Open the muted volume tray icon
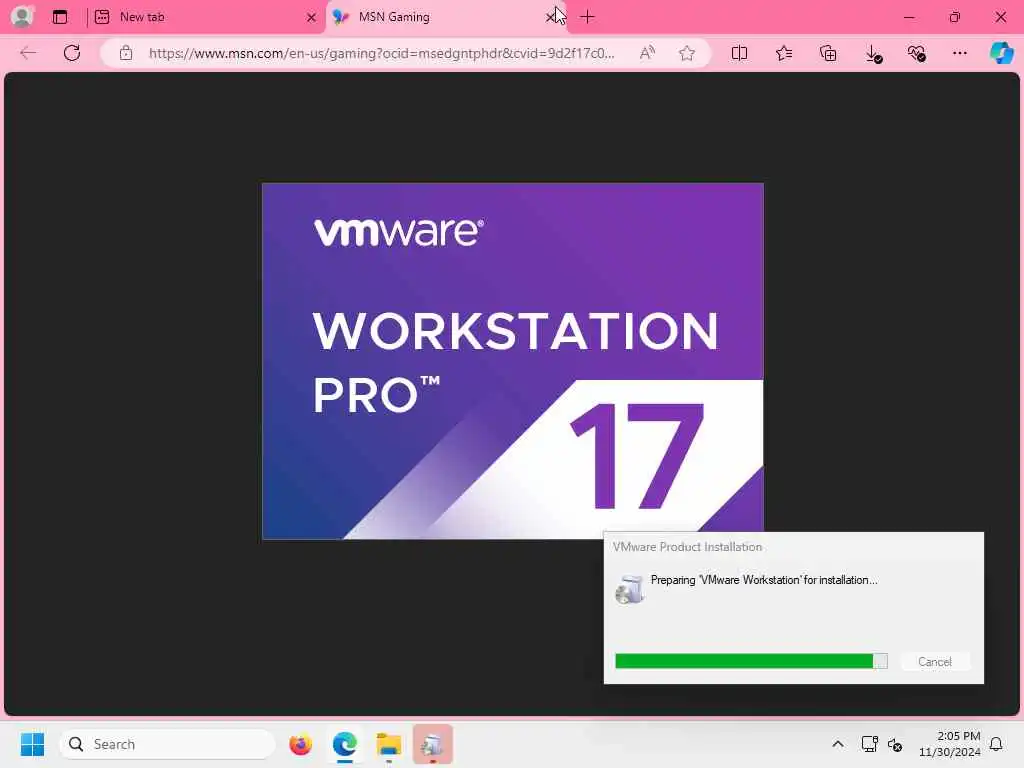The height and width of the screenshot is (768, 1024). 895,744
